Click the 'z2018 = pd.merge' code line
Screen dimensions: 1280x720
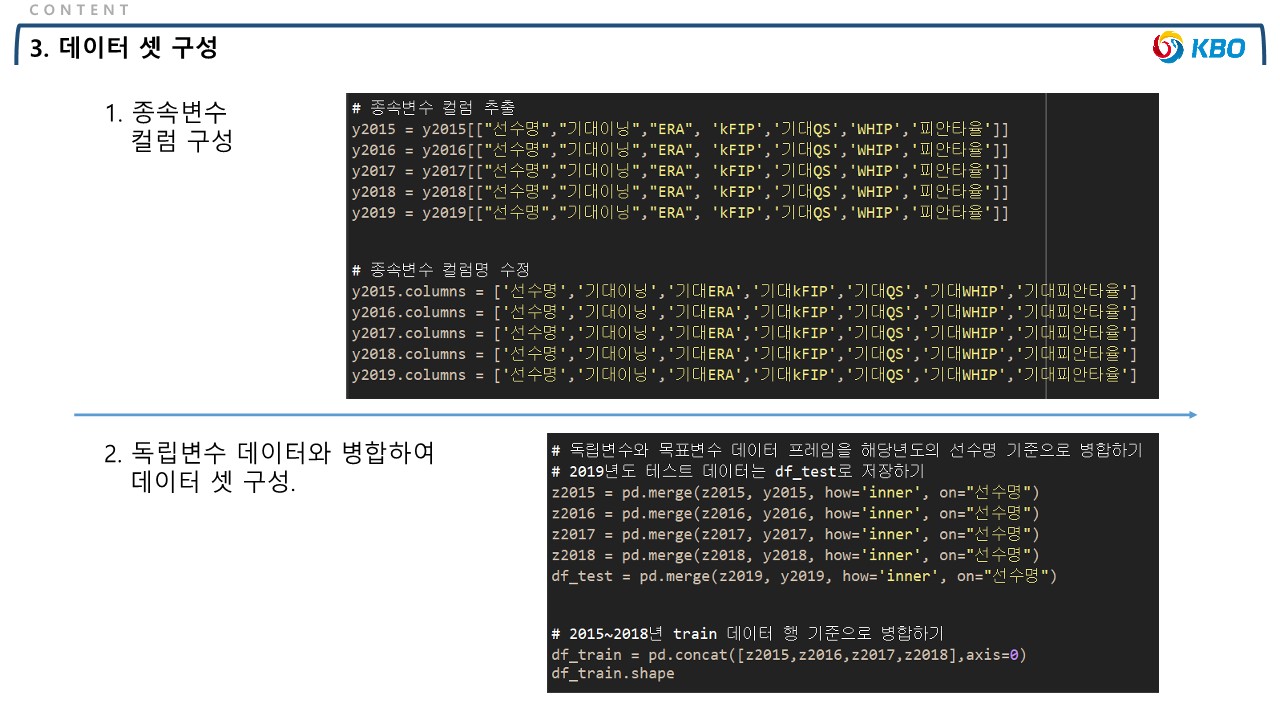click(x=795, y=555)
